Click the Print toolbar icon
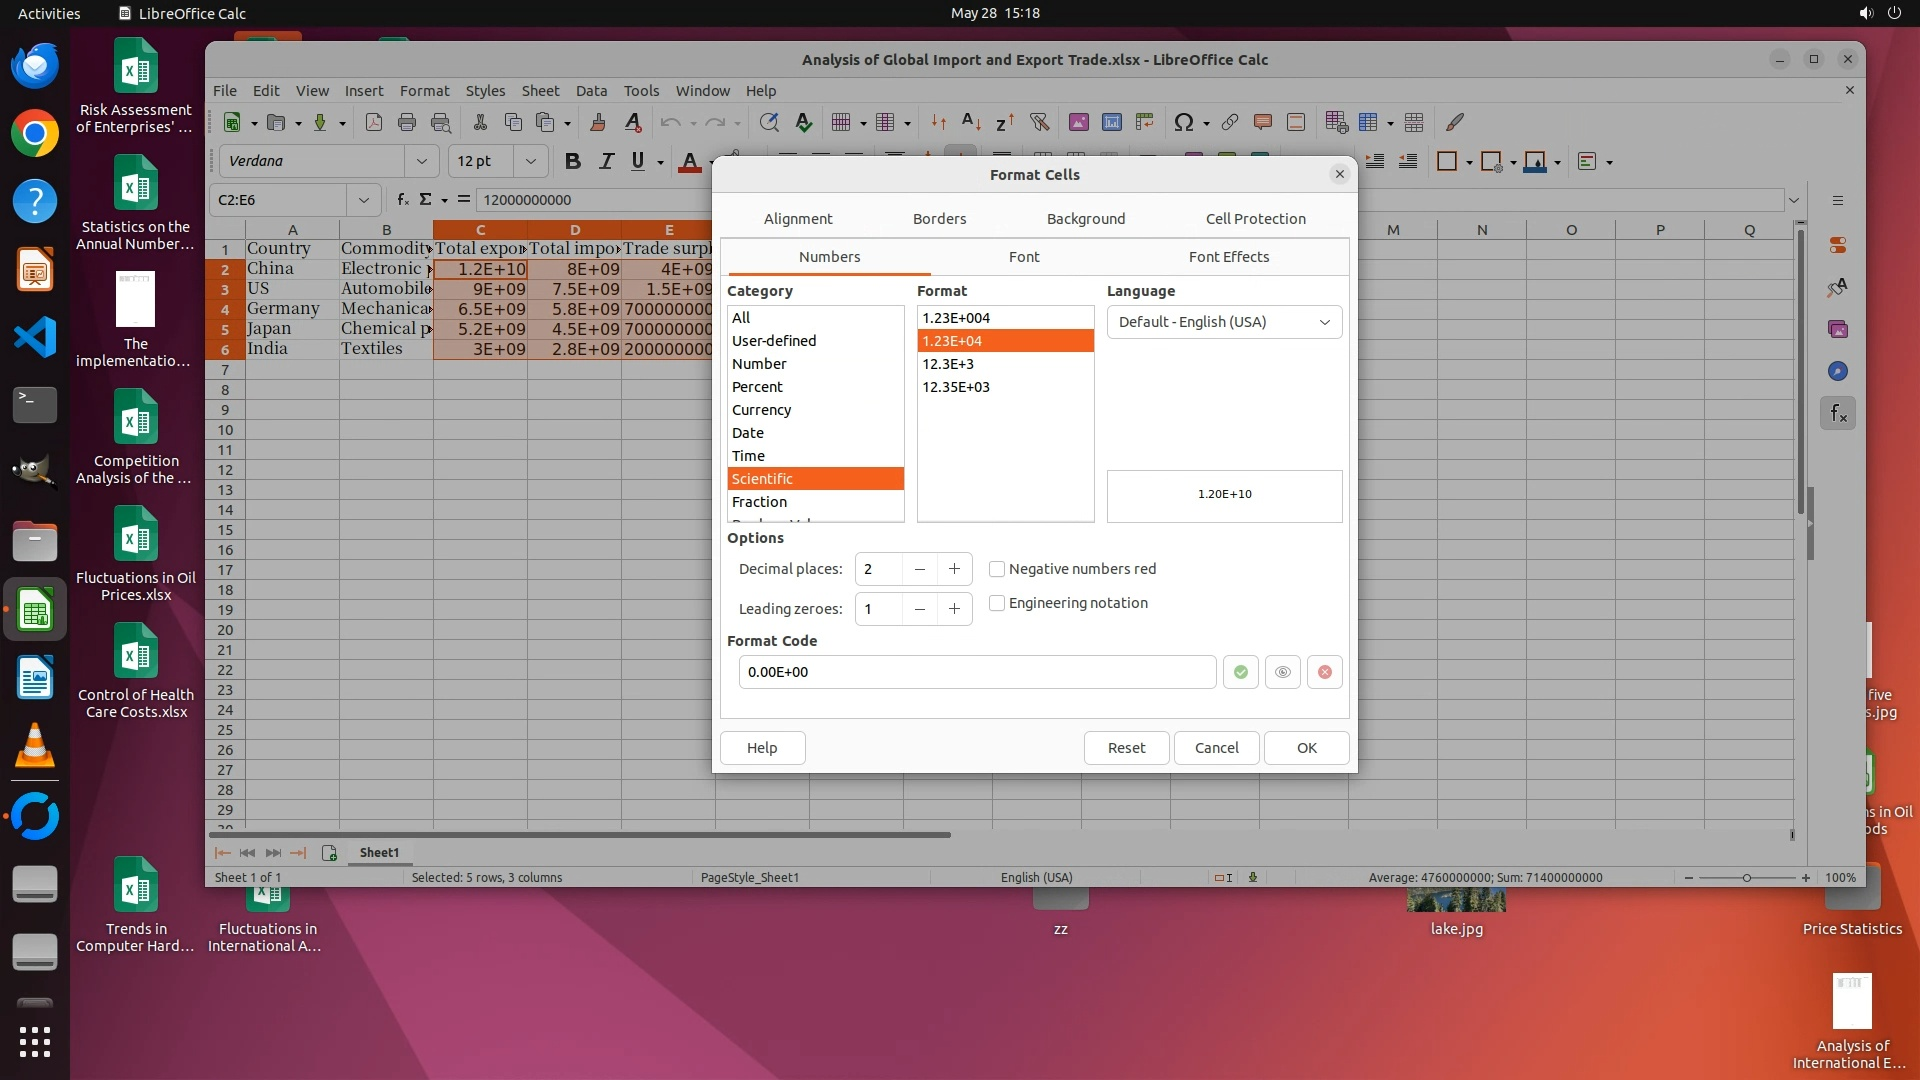The height and width of the screenshot is (1080, 1920). pyautogui.click(x=406, y=122)
